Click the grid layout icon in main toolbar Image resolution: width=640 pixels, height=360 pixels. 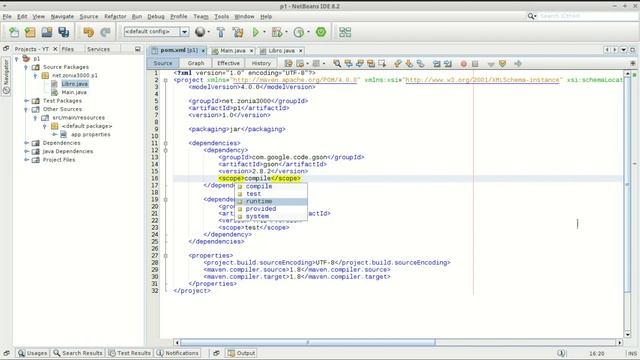pyautogui.click(x=345, y=32)
